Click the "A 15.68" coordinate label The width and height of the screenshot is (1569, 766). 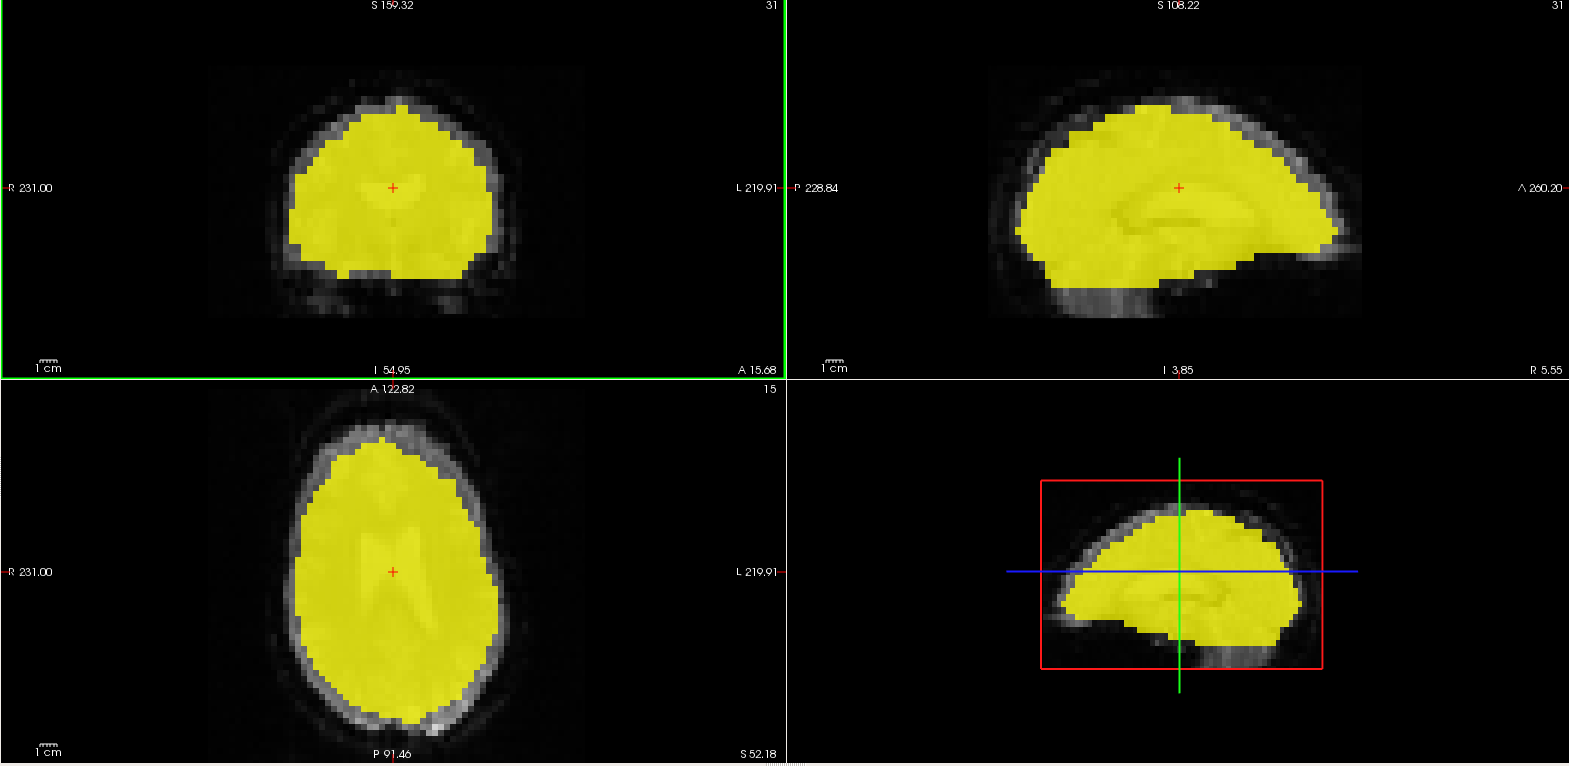pyautogui.click(x=757, y=370)
